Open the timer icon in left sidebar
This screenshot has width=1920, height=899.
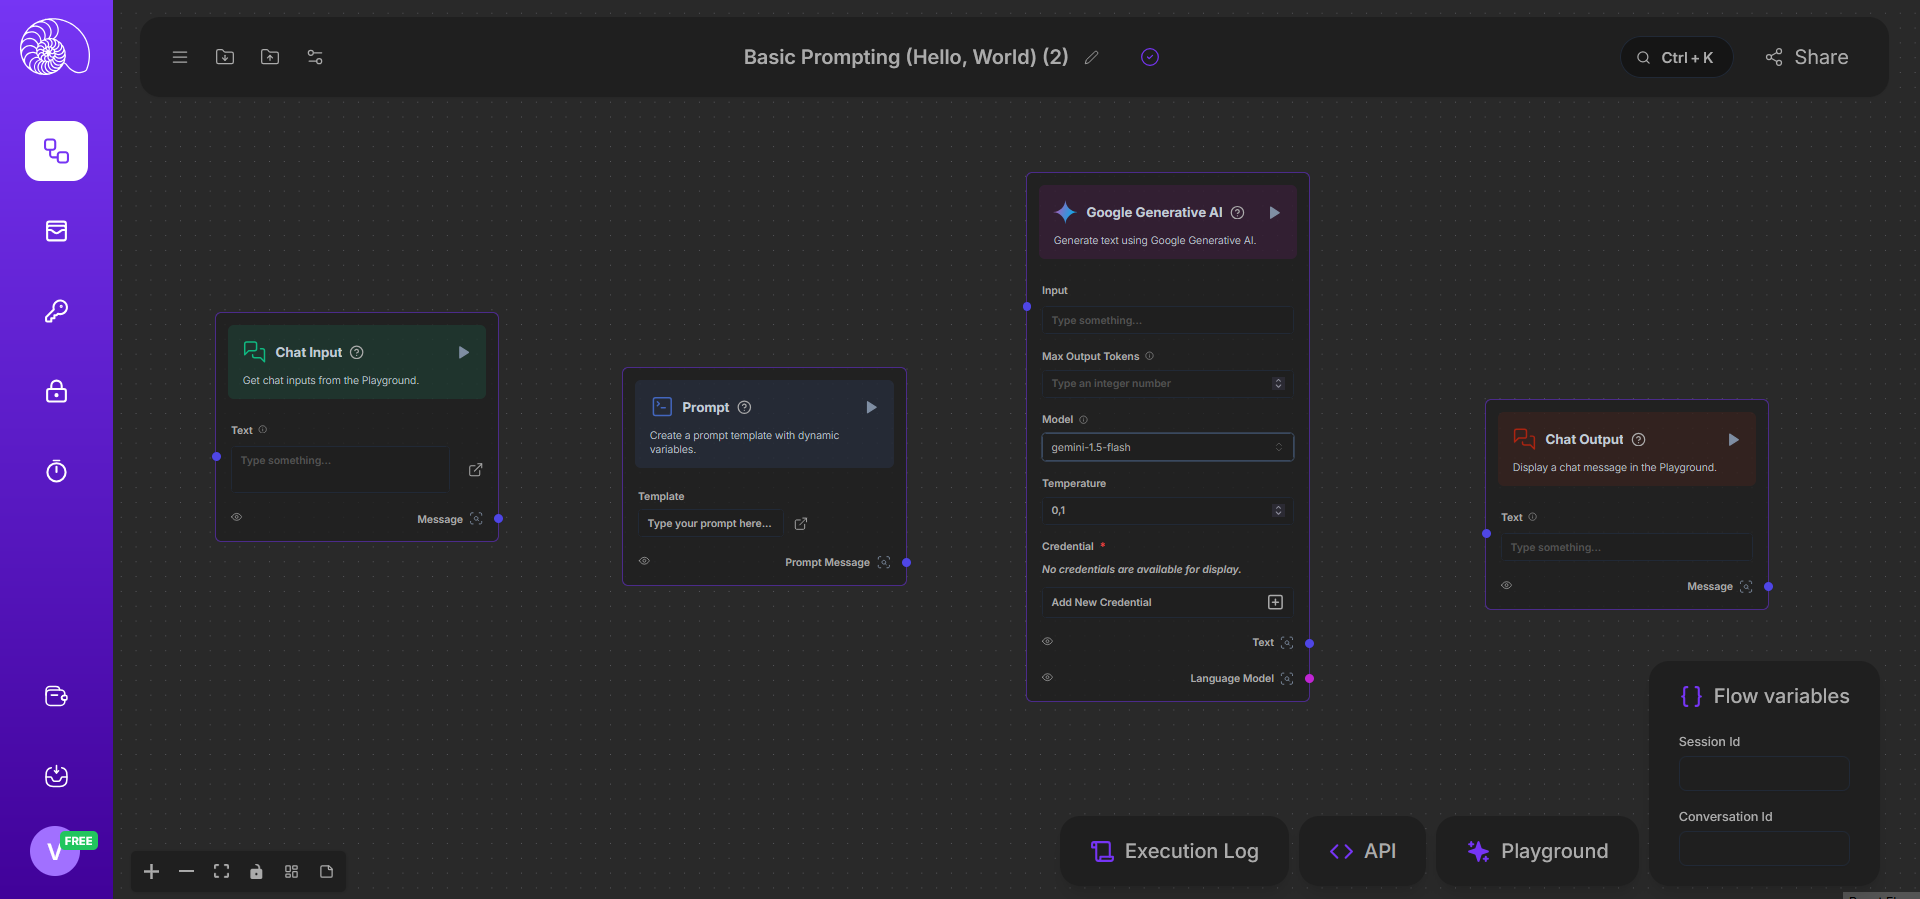(x=56, y=471)
